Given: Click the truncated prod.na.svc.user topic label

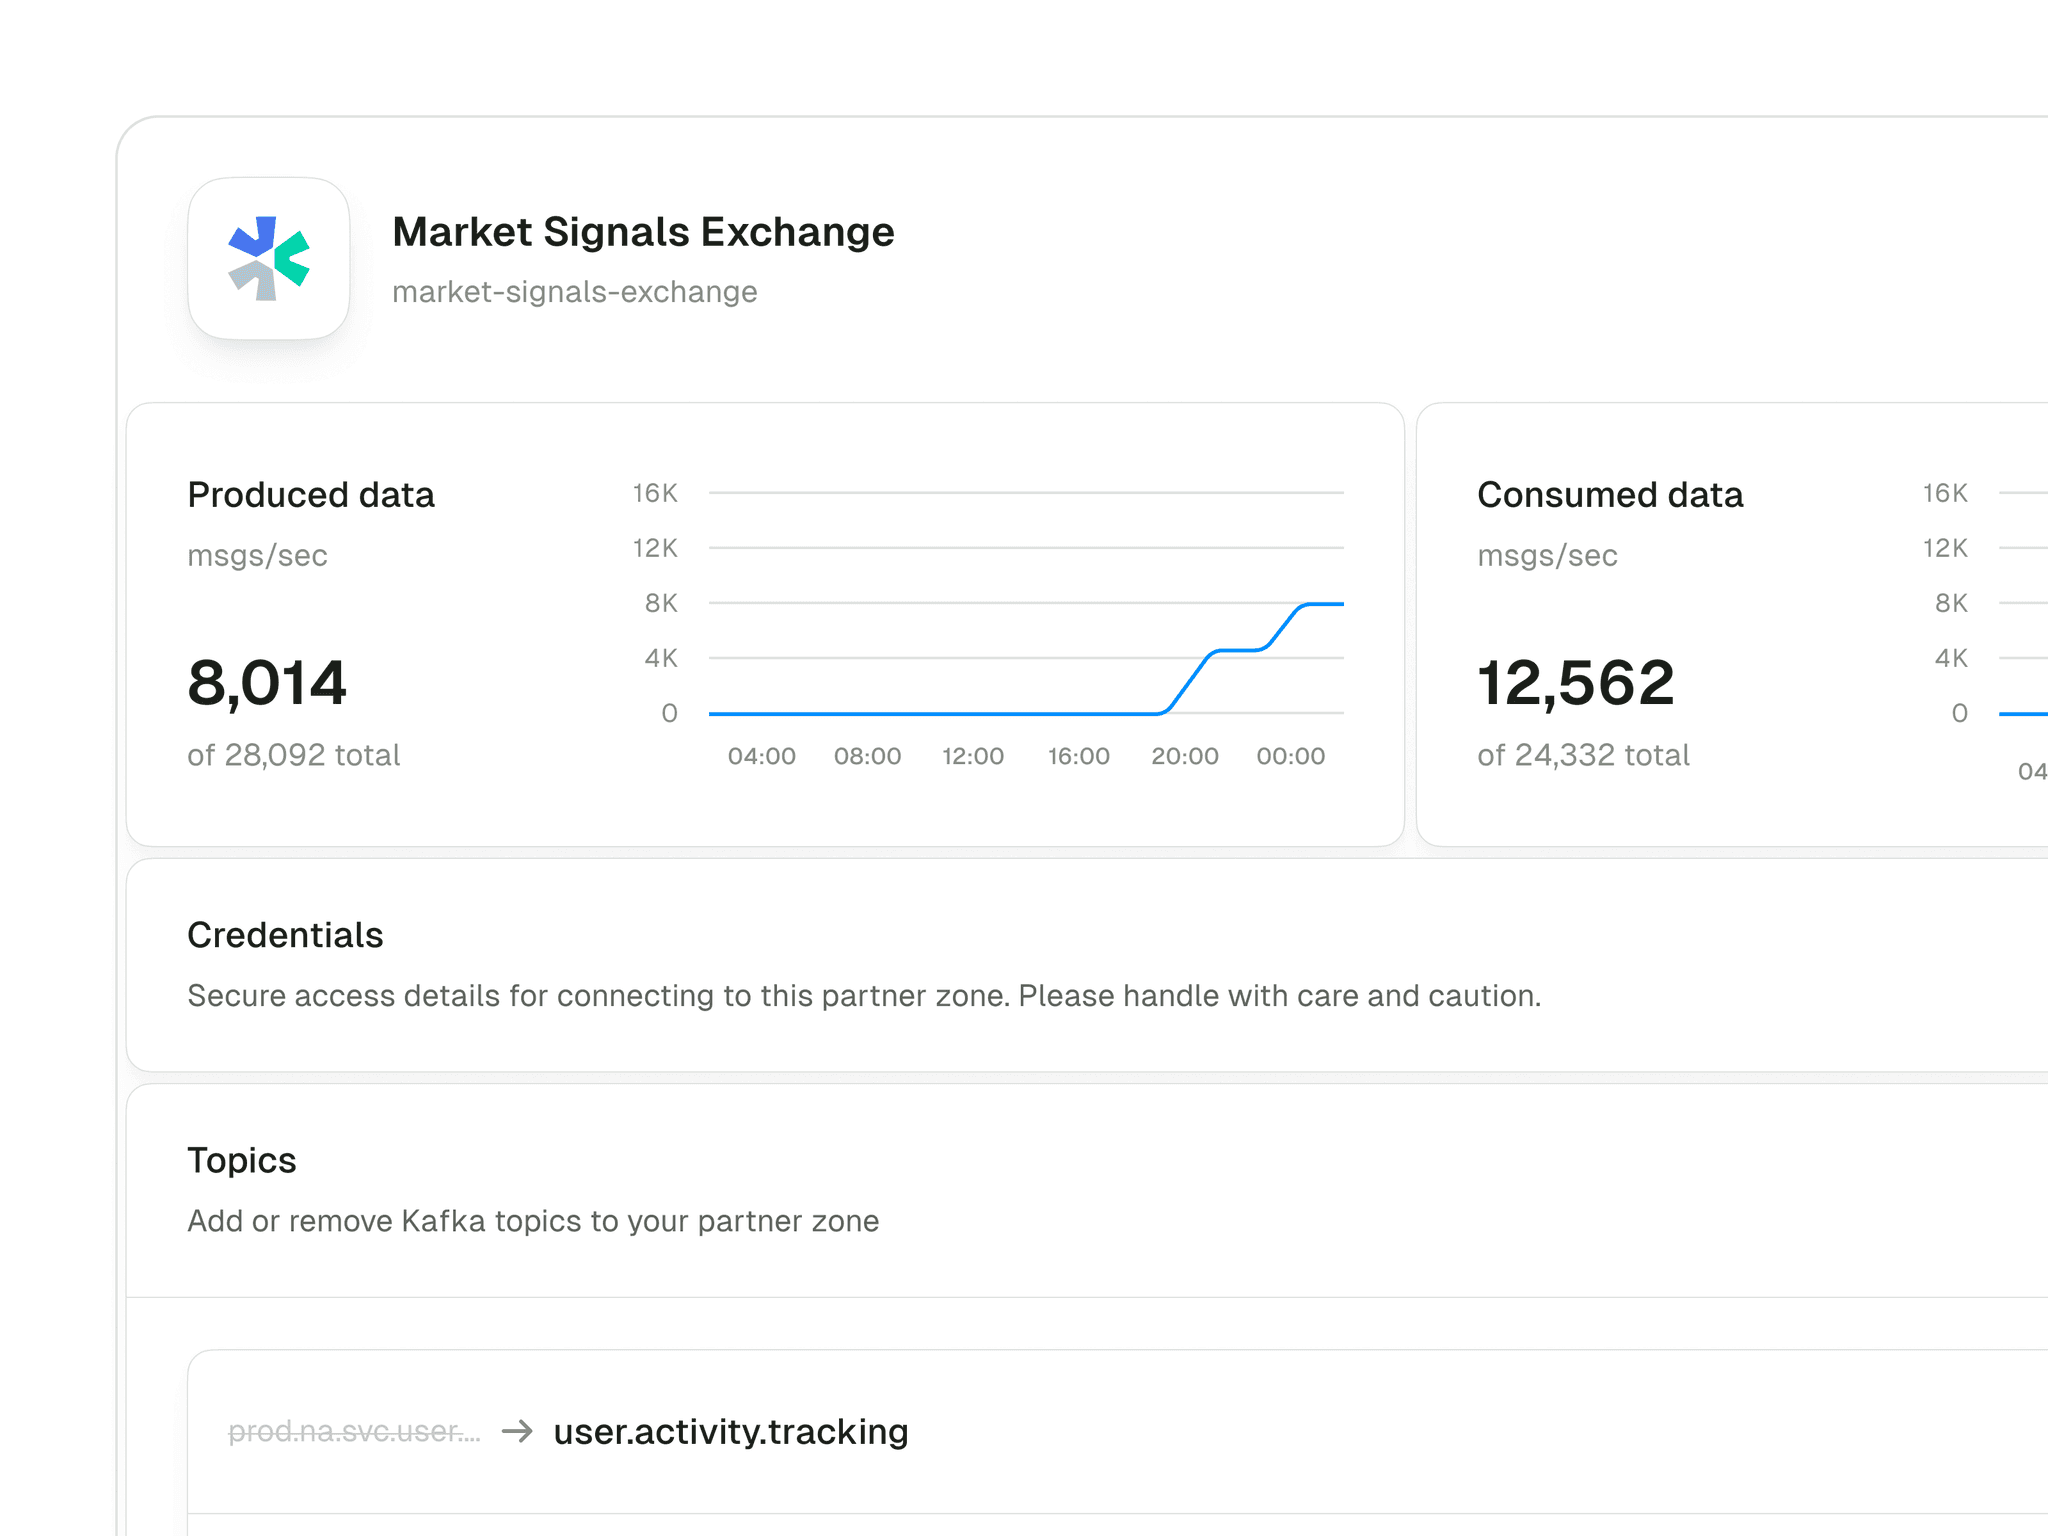Looking at the screenshot, I should (x=354, y=1430).
